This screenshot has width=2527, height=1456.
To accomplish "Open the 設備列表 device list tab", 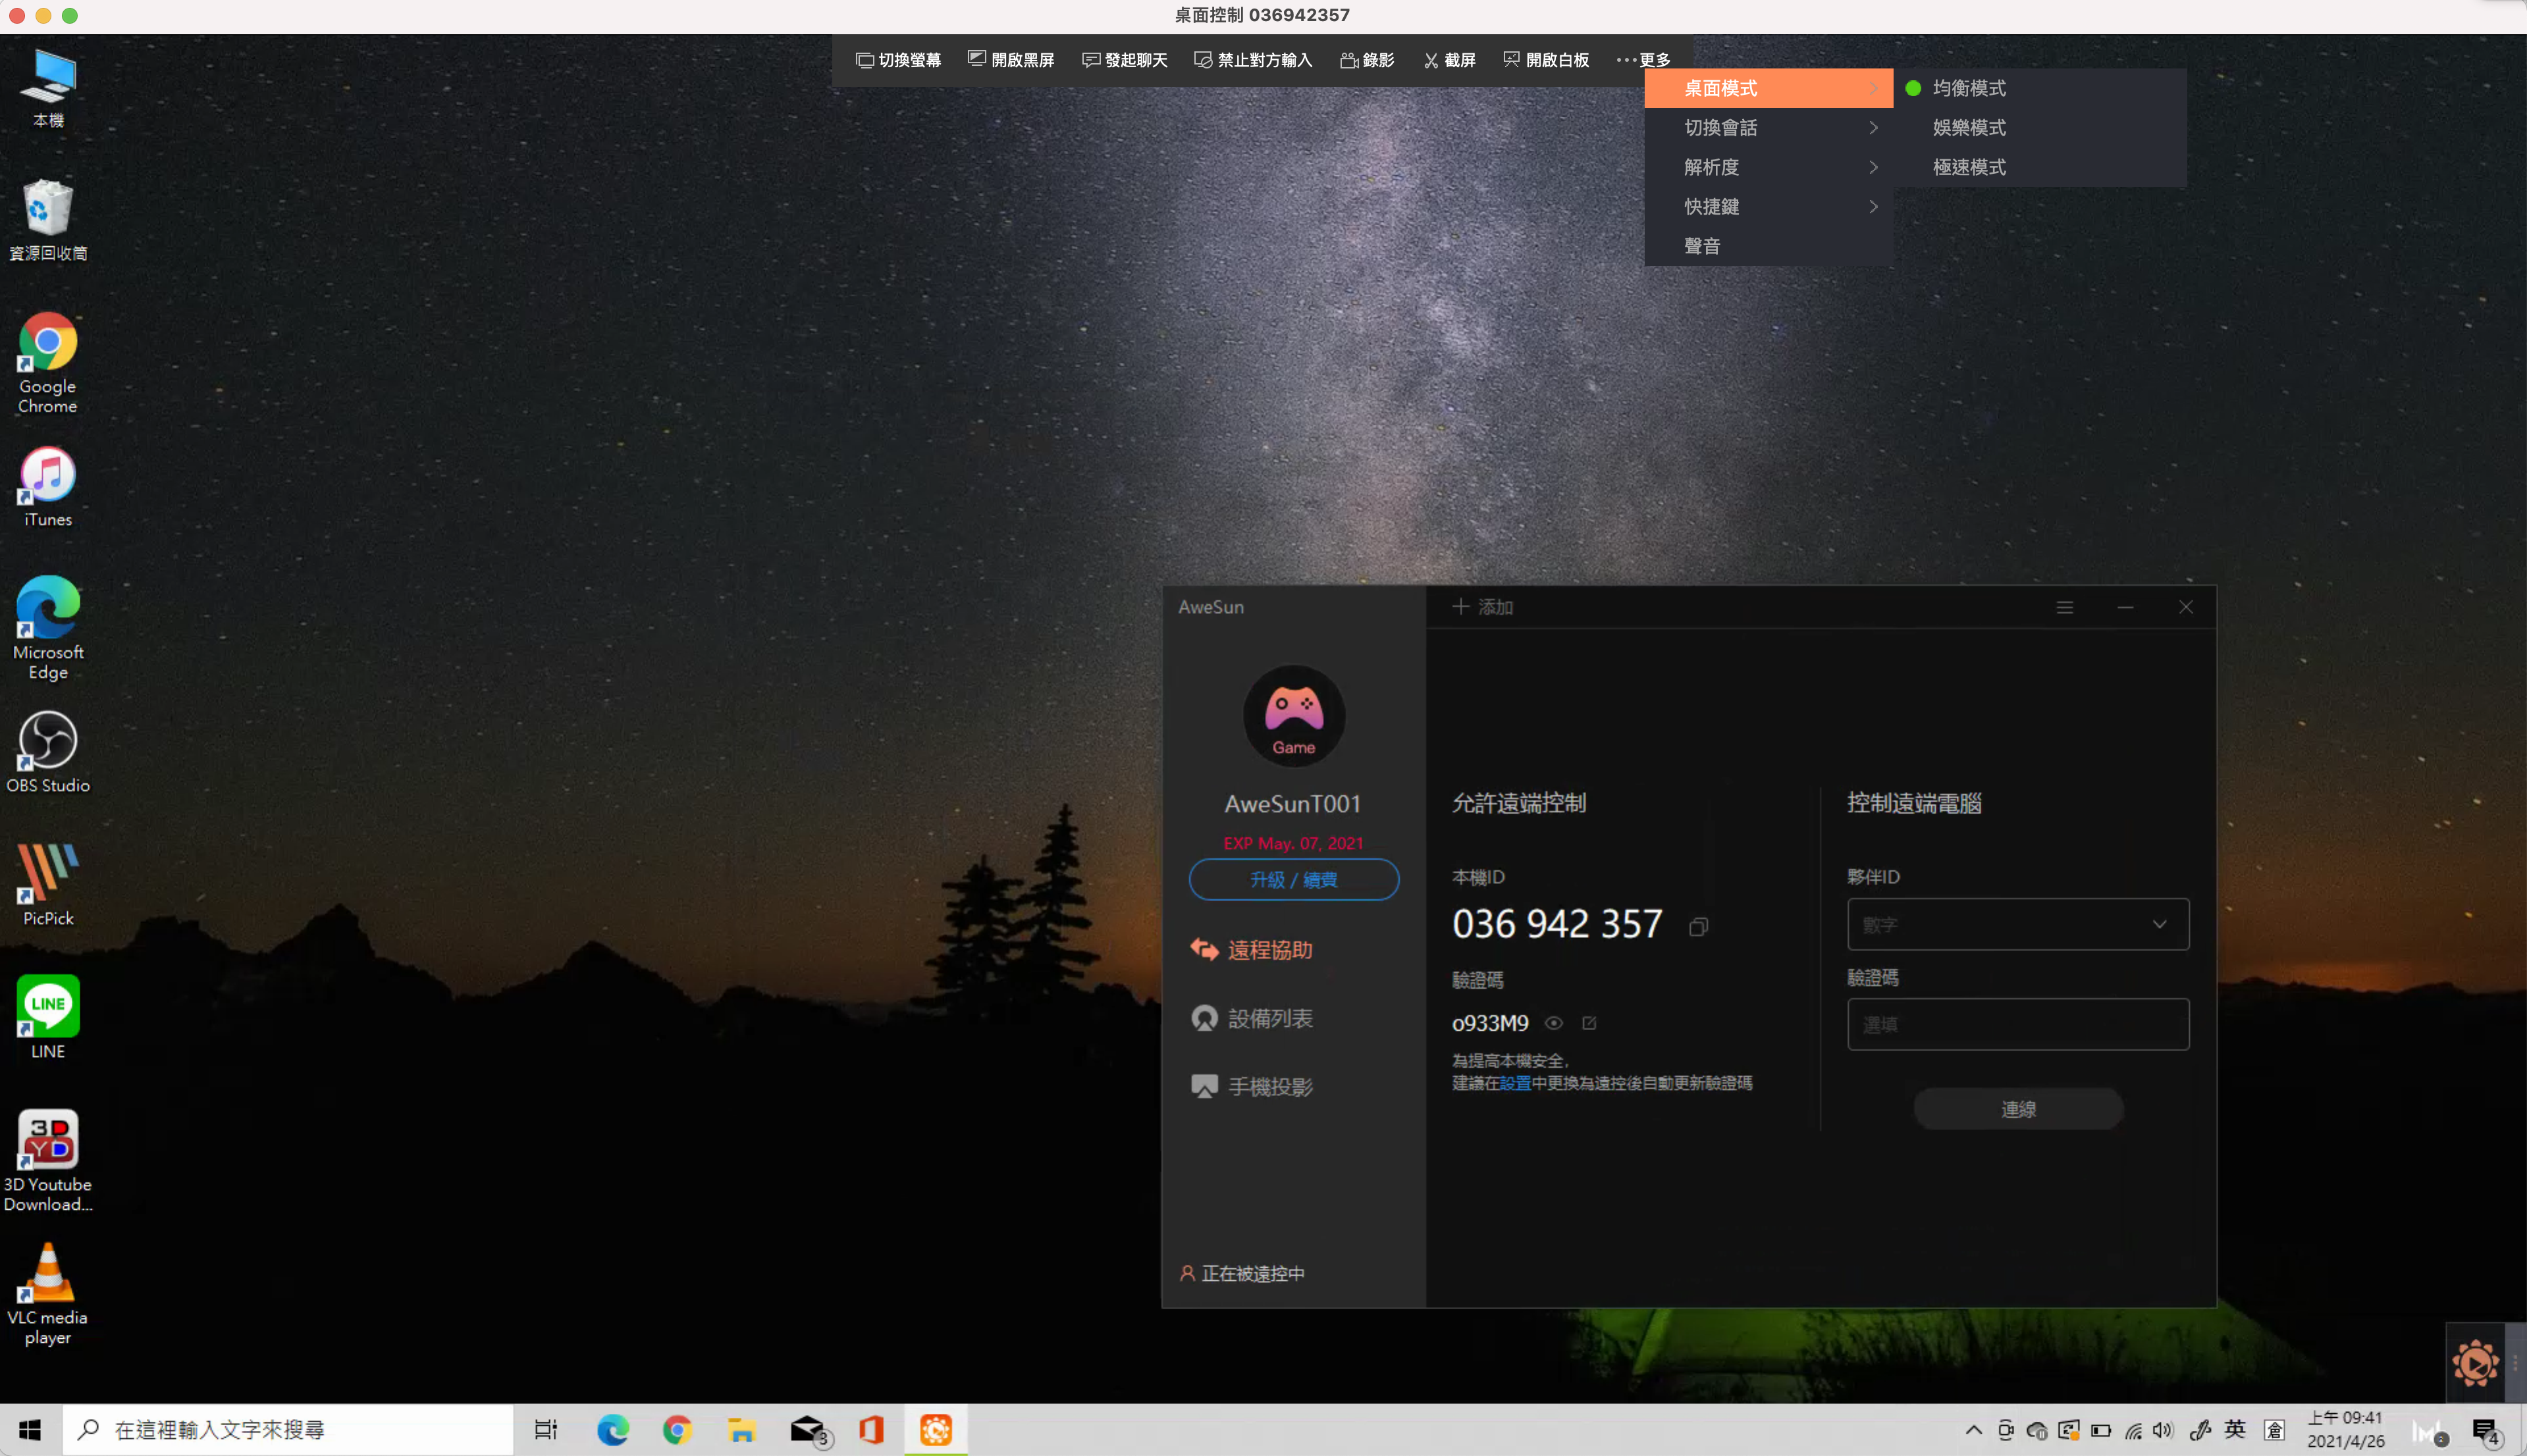I will [x=1269, y=1018].
